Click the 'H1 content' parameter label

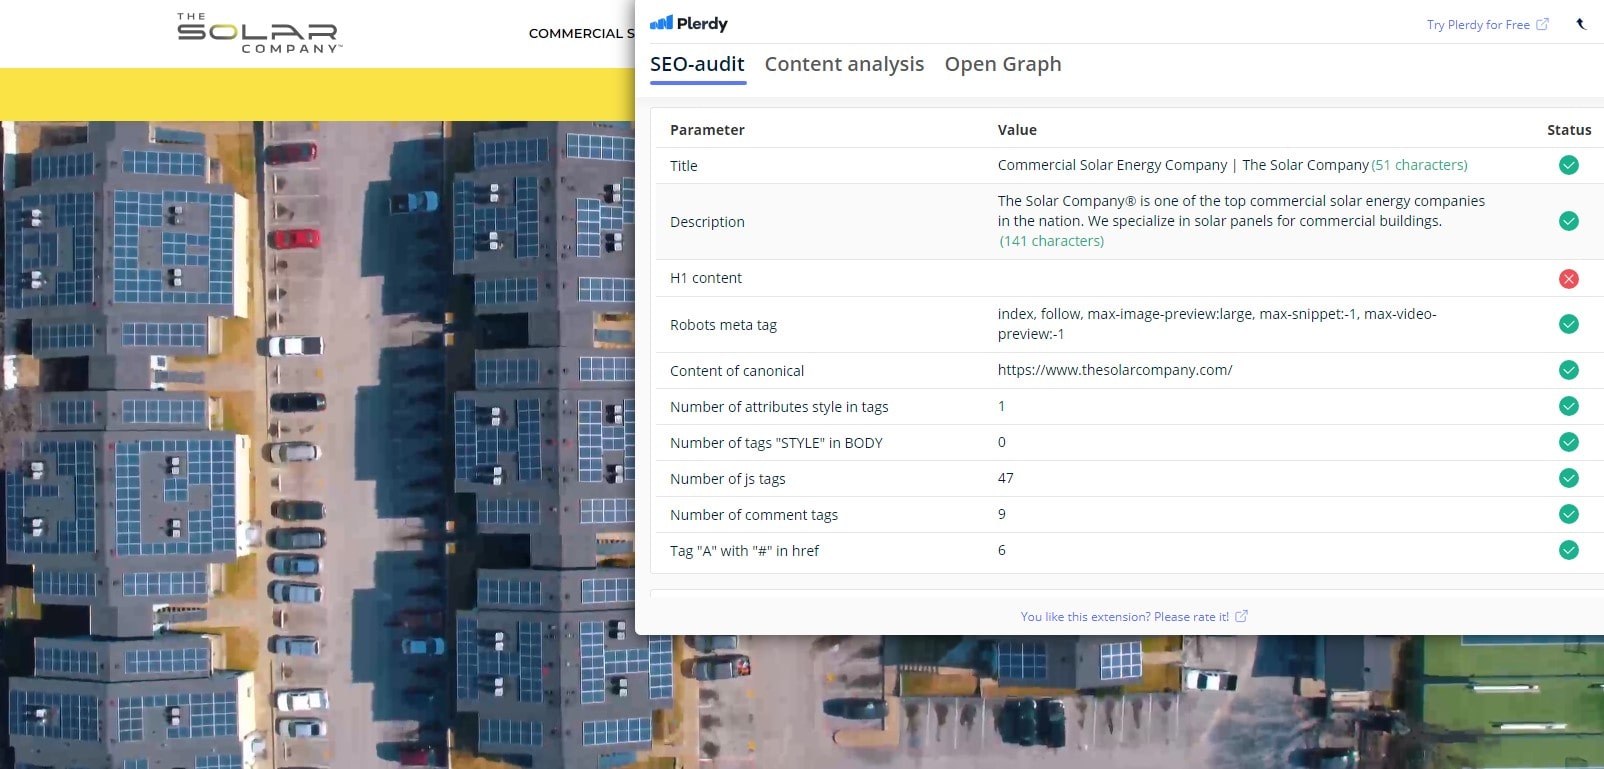point(706,278)
